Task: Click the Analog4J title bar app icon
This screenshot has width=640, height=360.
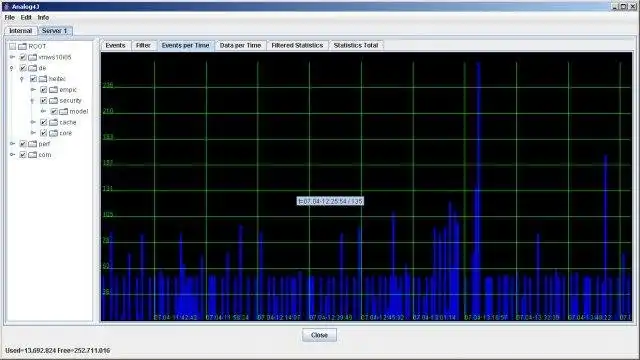Action: [6, 7]
